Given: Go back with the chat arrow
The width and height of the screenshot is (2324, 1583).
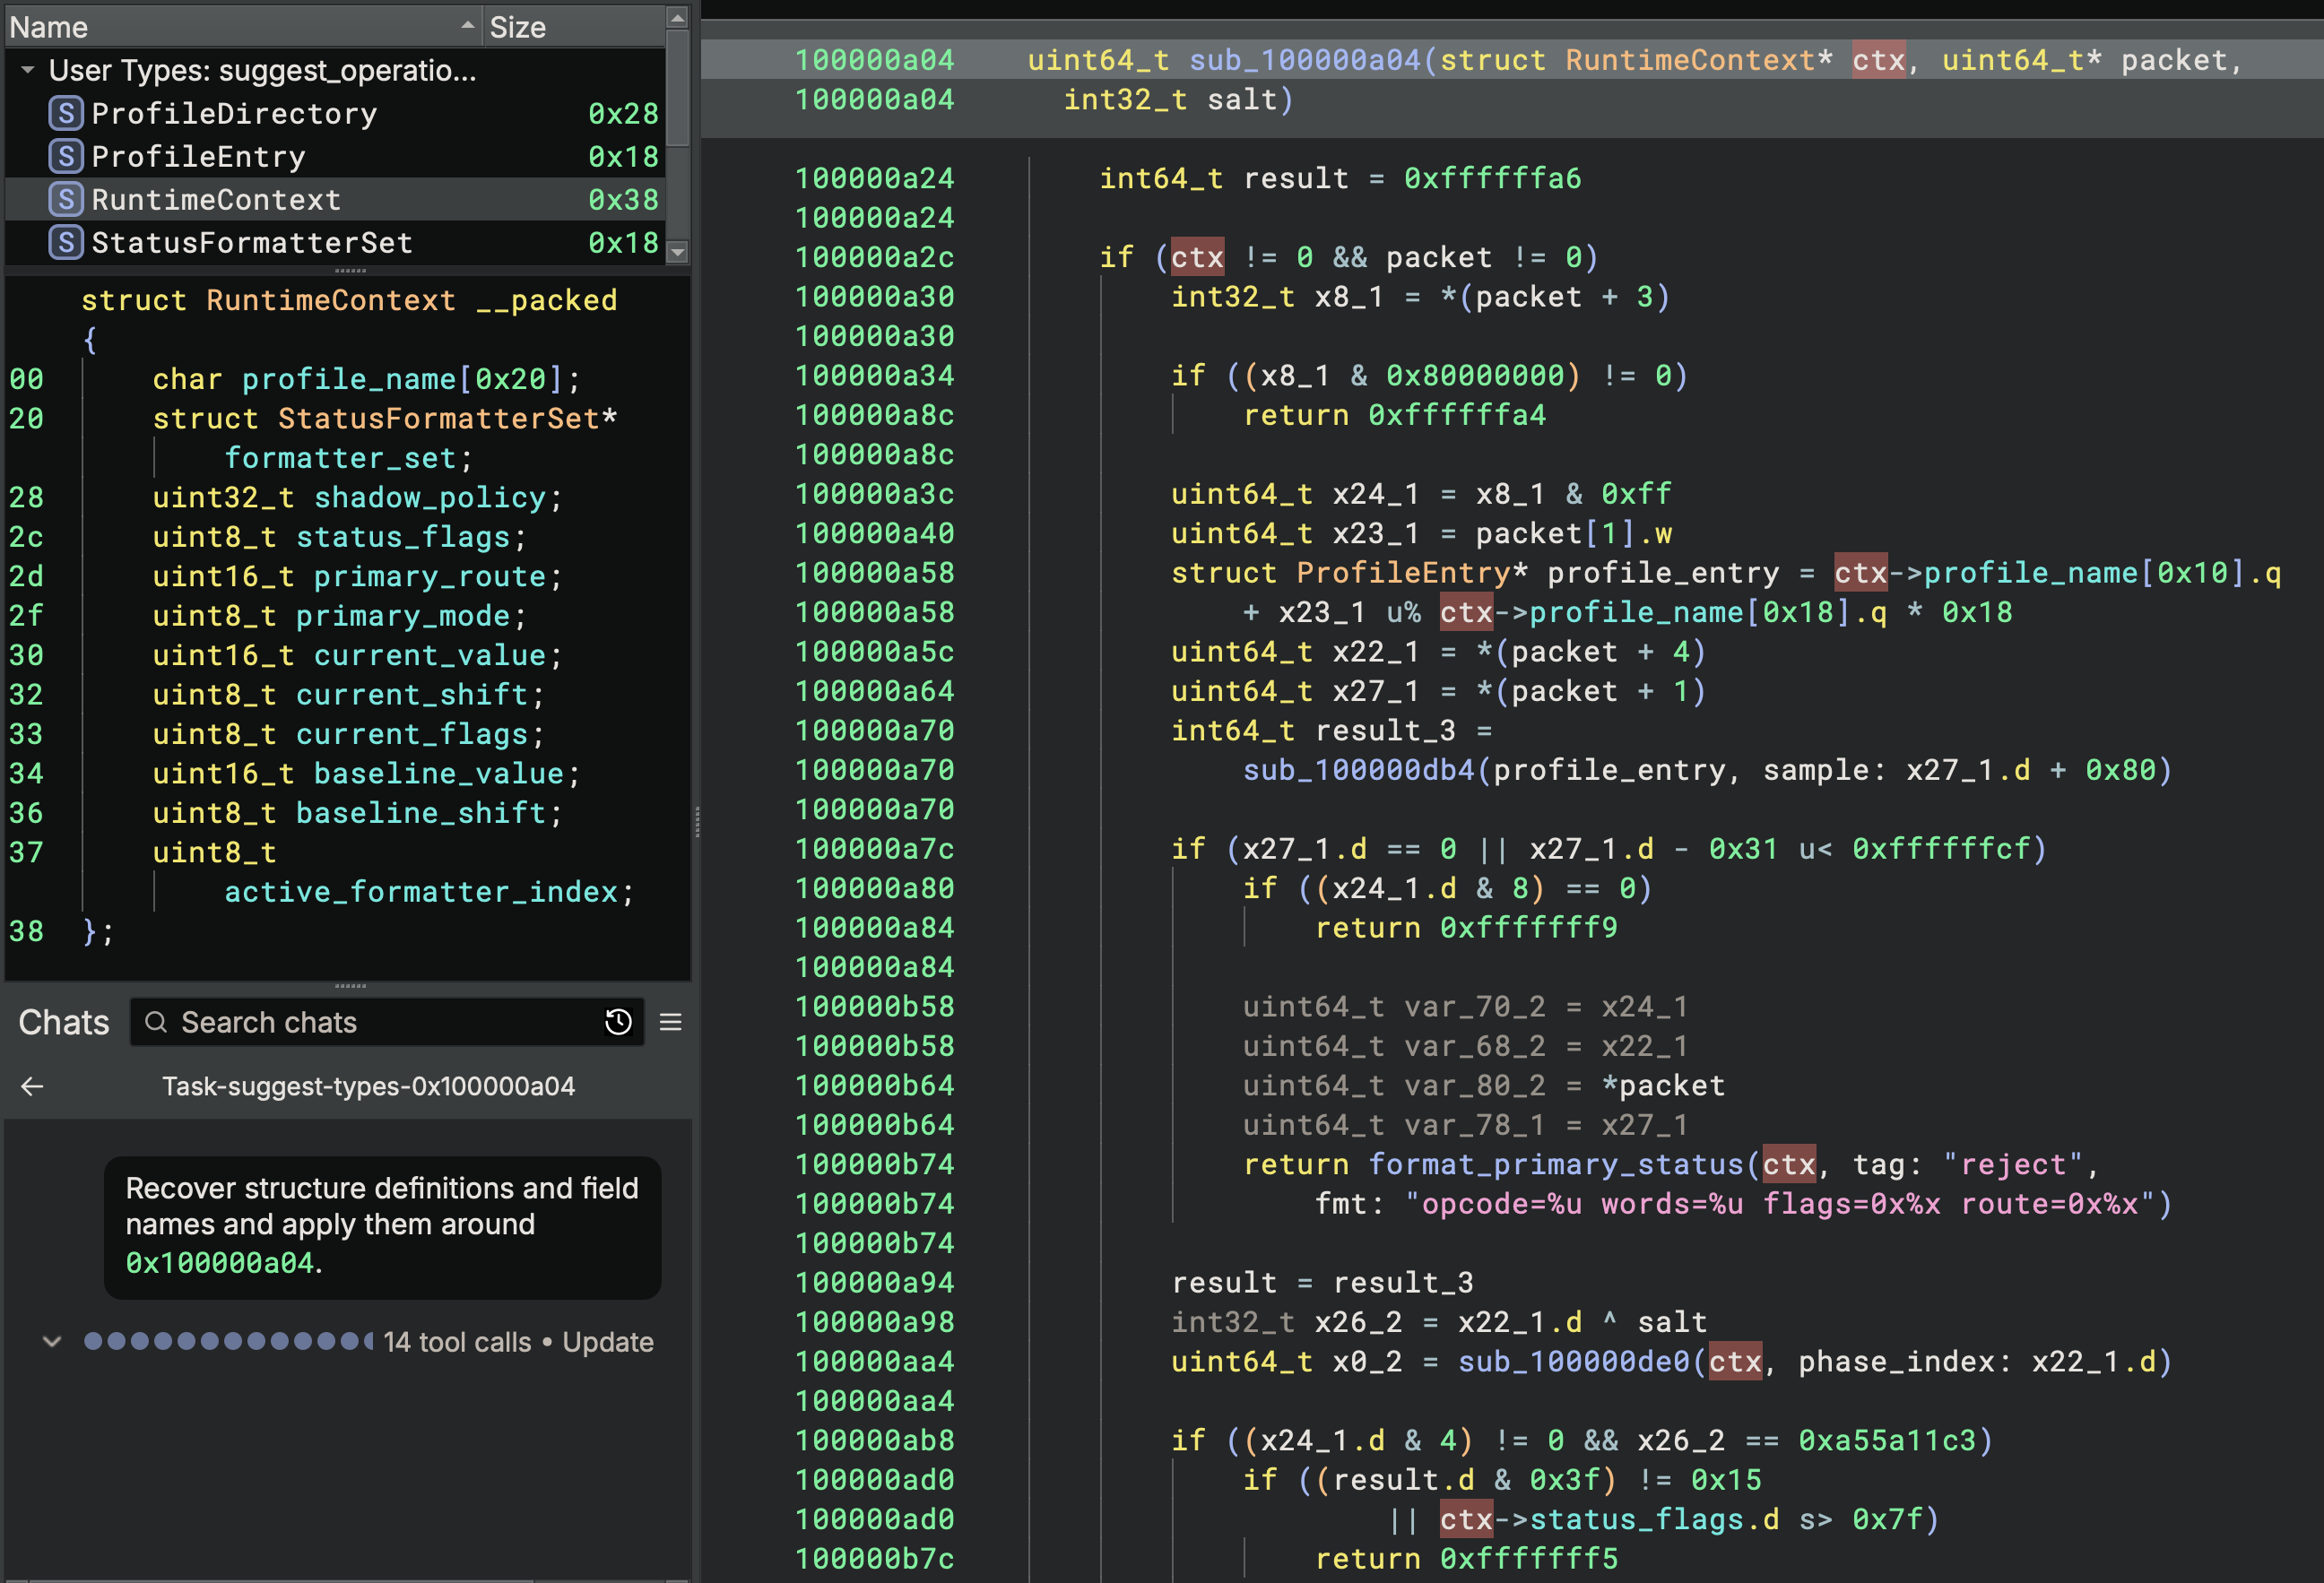Looking at the screenshot, I should click(x=32, y=1086).
